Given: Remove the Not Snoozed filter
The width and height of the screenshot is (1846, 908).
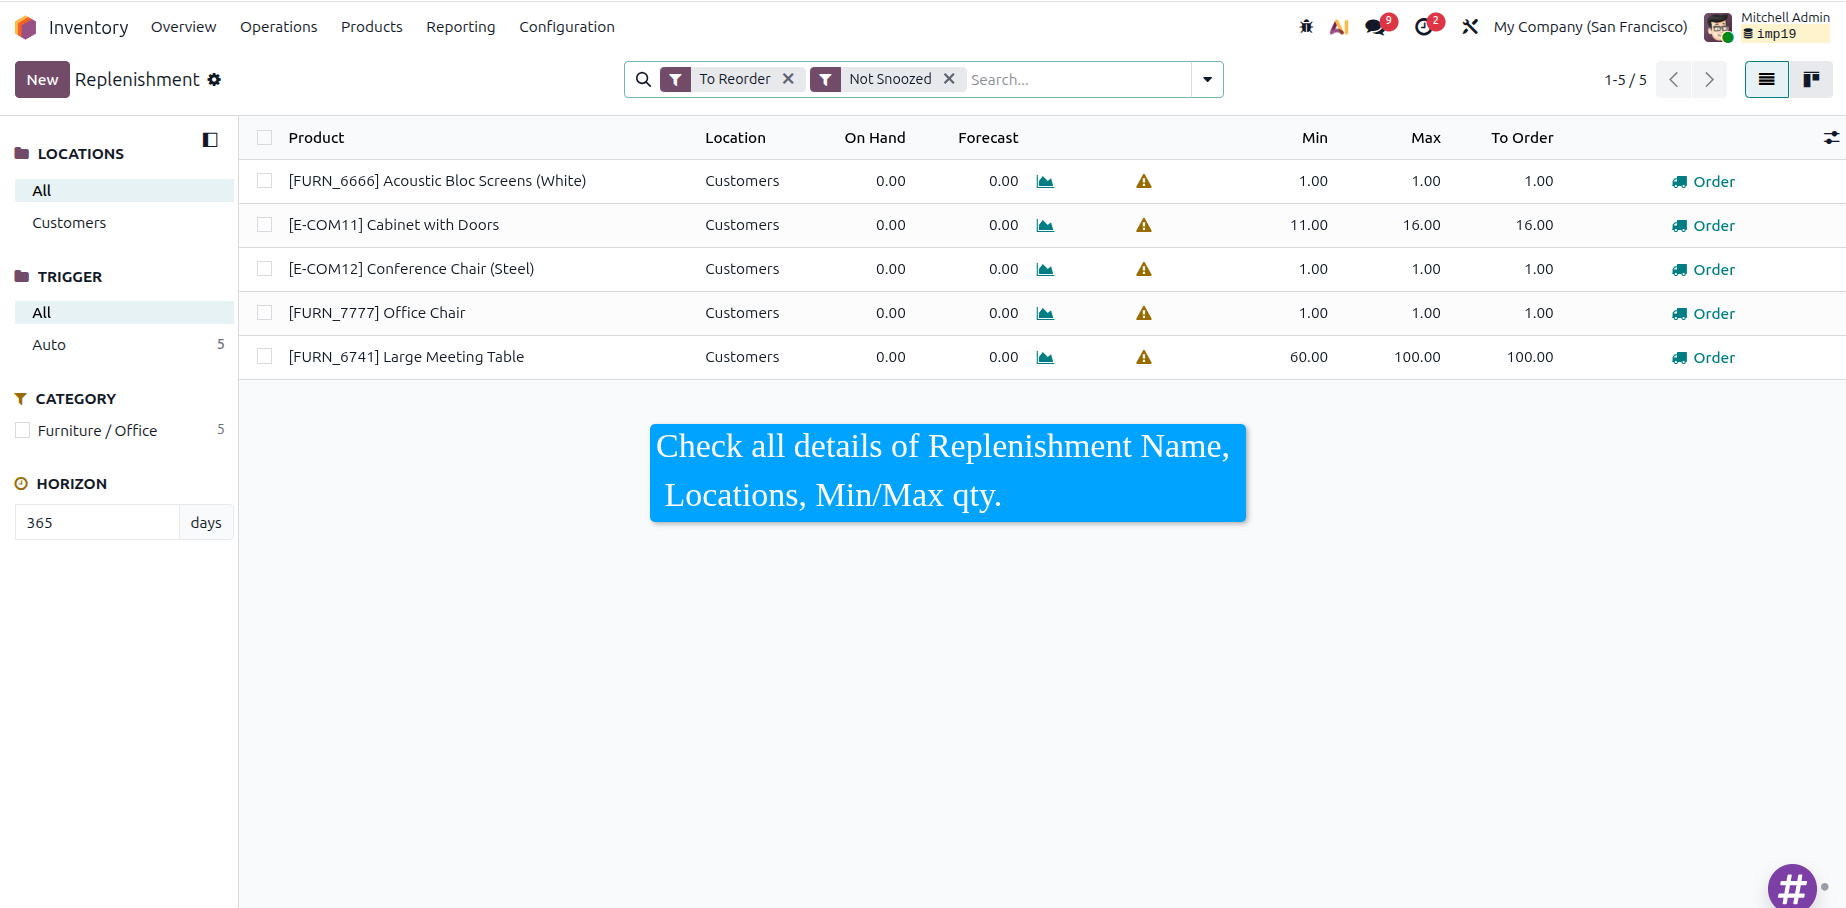Looking at the screenshot, I should click(x=949, y=79).
